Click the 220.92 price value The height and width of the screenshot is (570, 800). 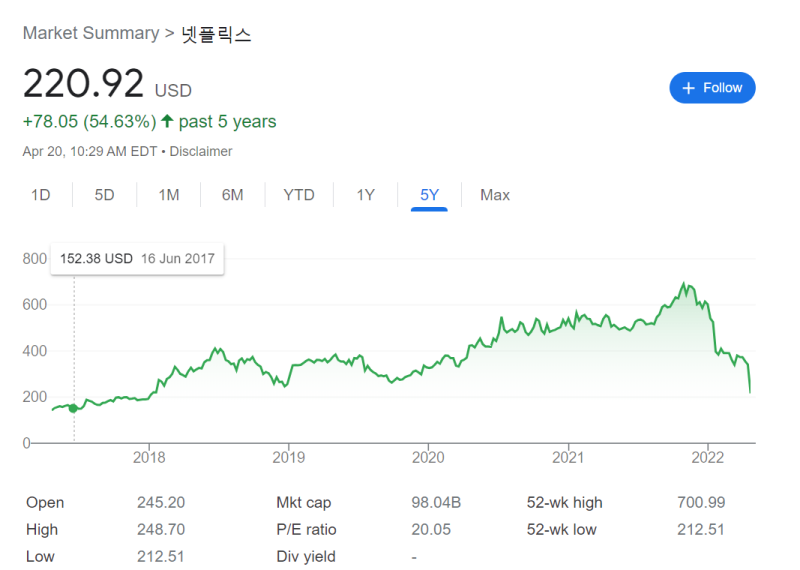(x=83, y=83)
